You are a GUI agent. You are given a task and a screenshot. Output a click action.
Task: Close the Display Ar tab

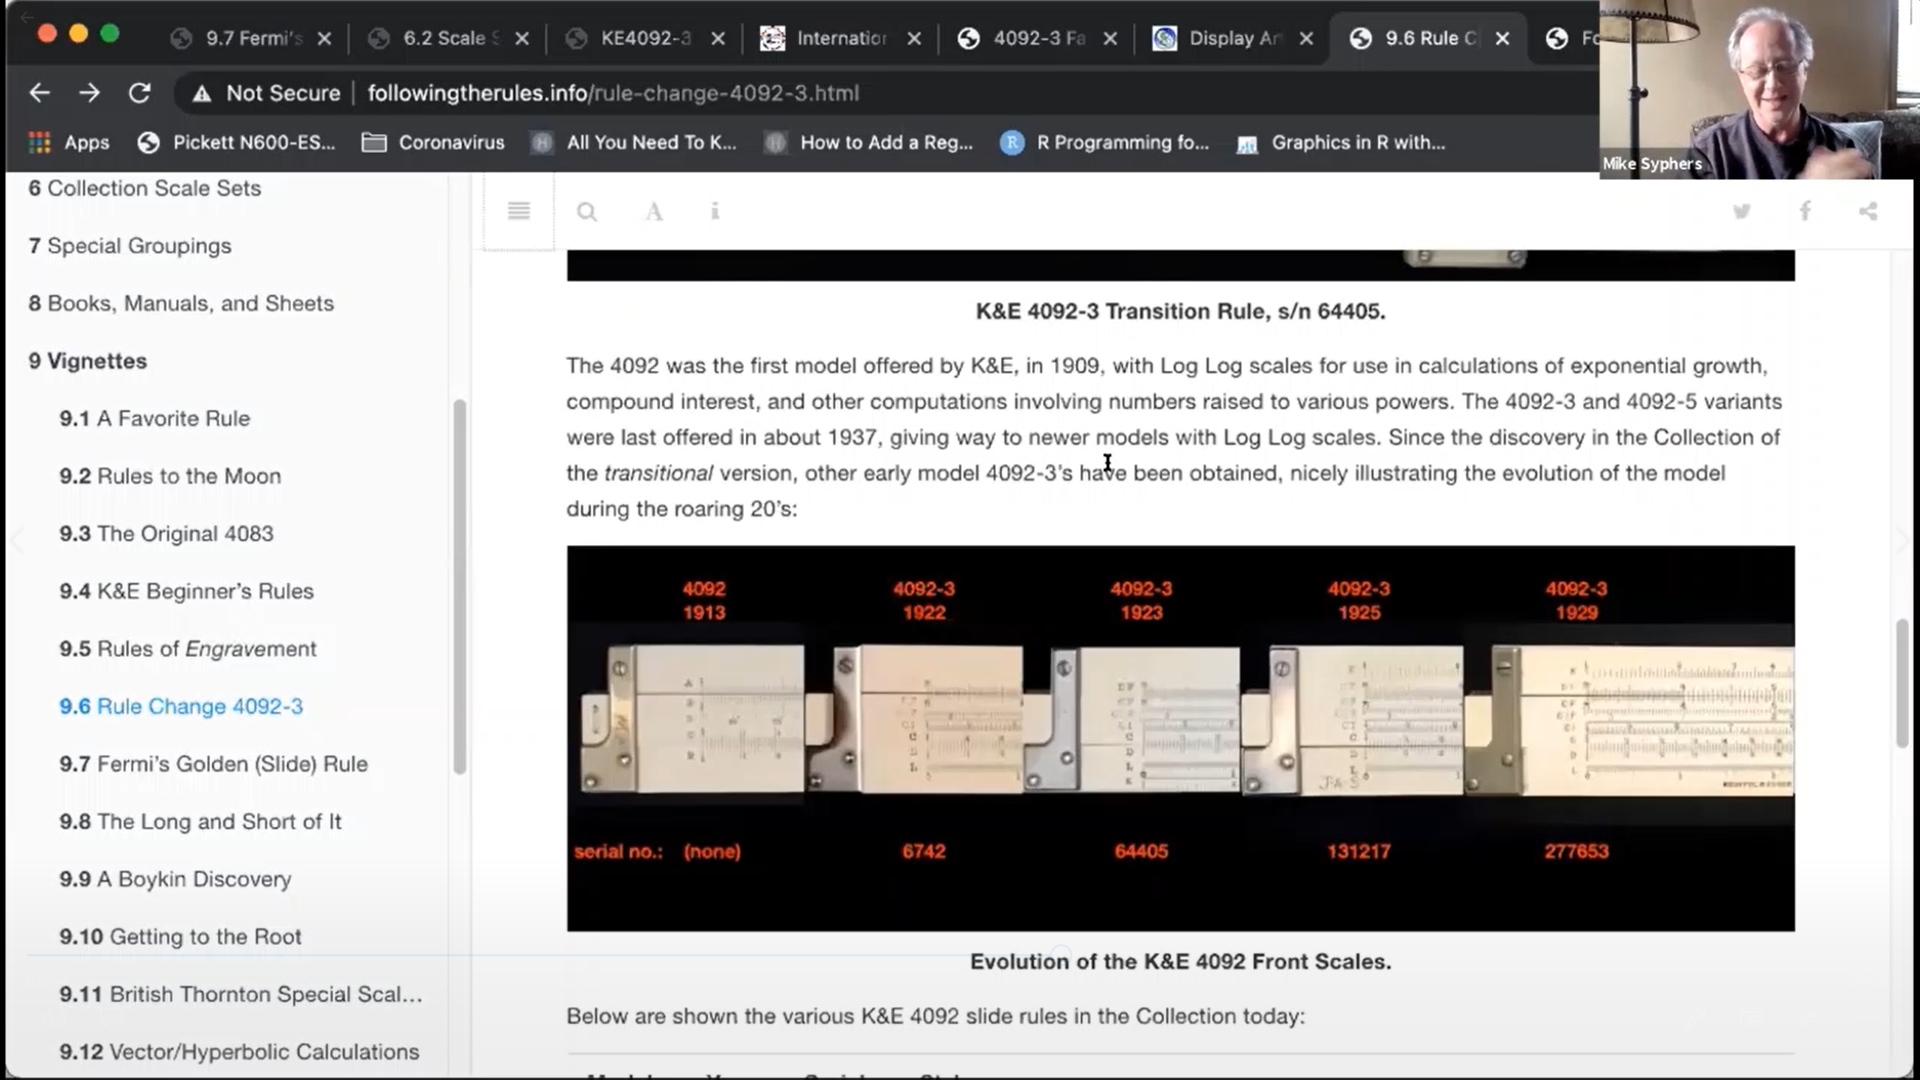(1306, 38)
